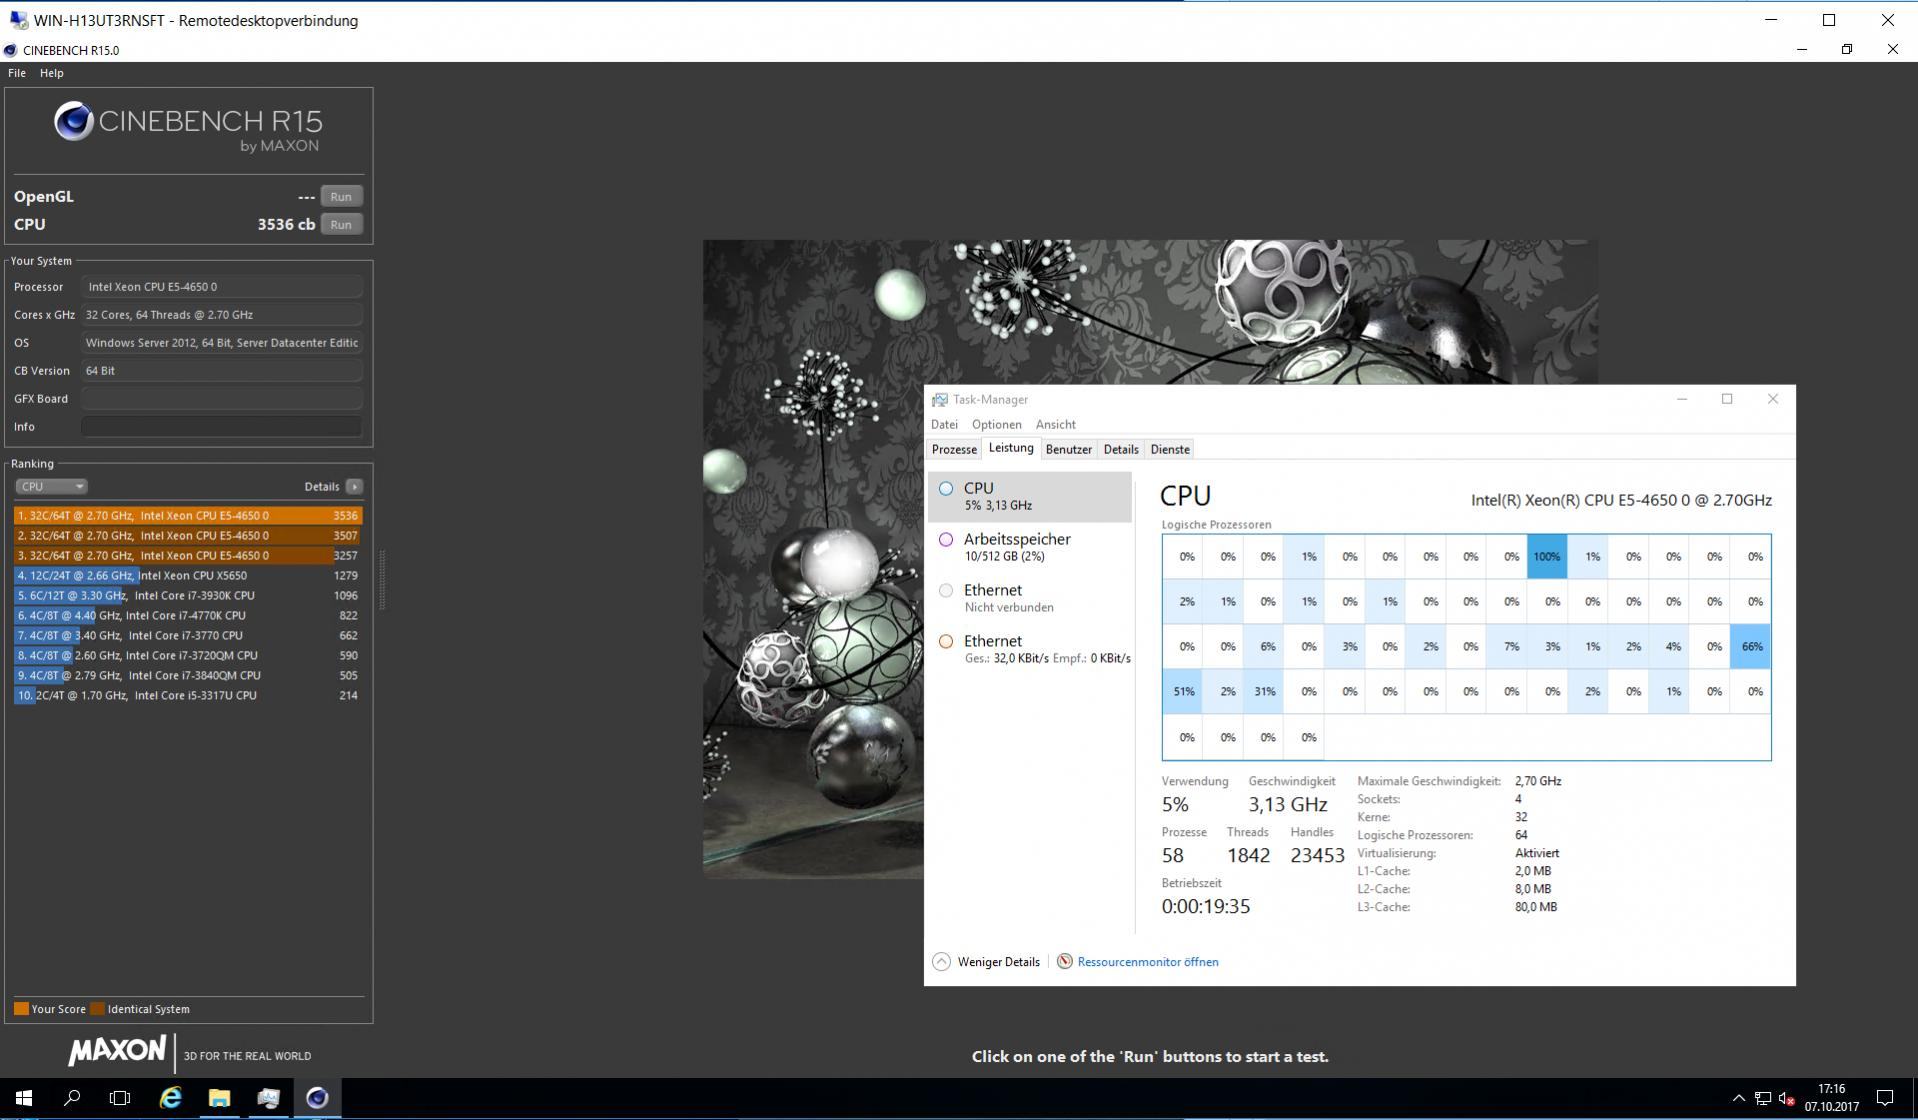Switch to Cinebench taskbar icon
This screenshot has height=1120, width=1918.
(317, 1098)
